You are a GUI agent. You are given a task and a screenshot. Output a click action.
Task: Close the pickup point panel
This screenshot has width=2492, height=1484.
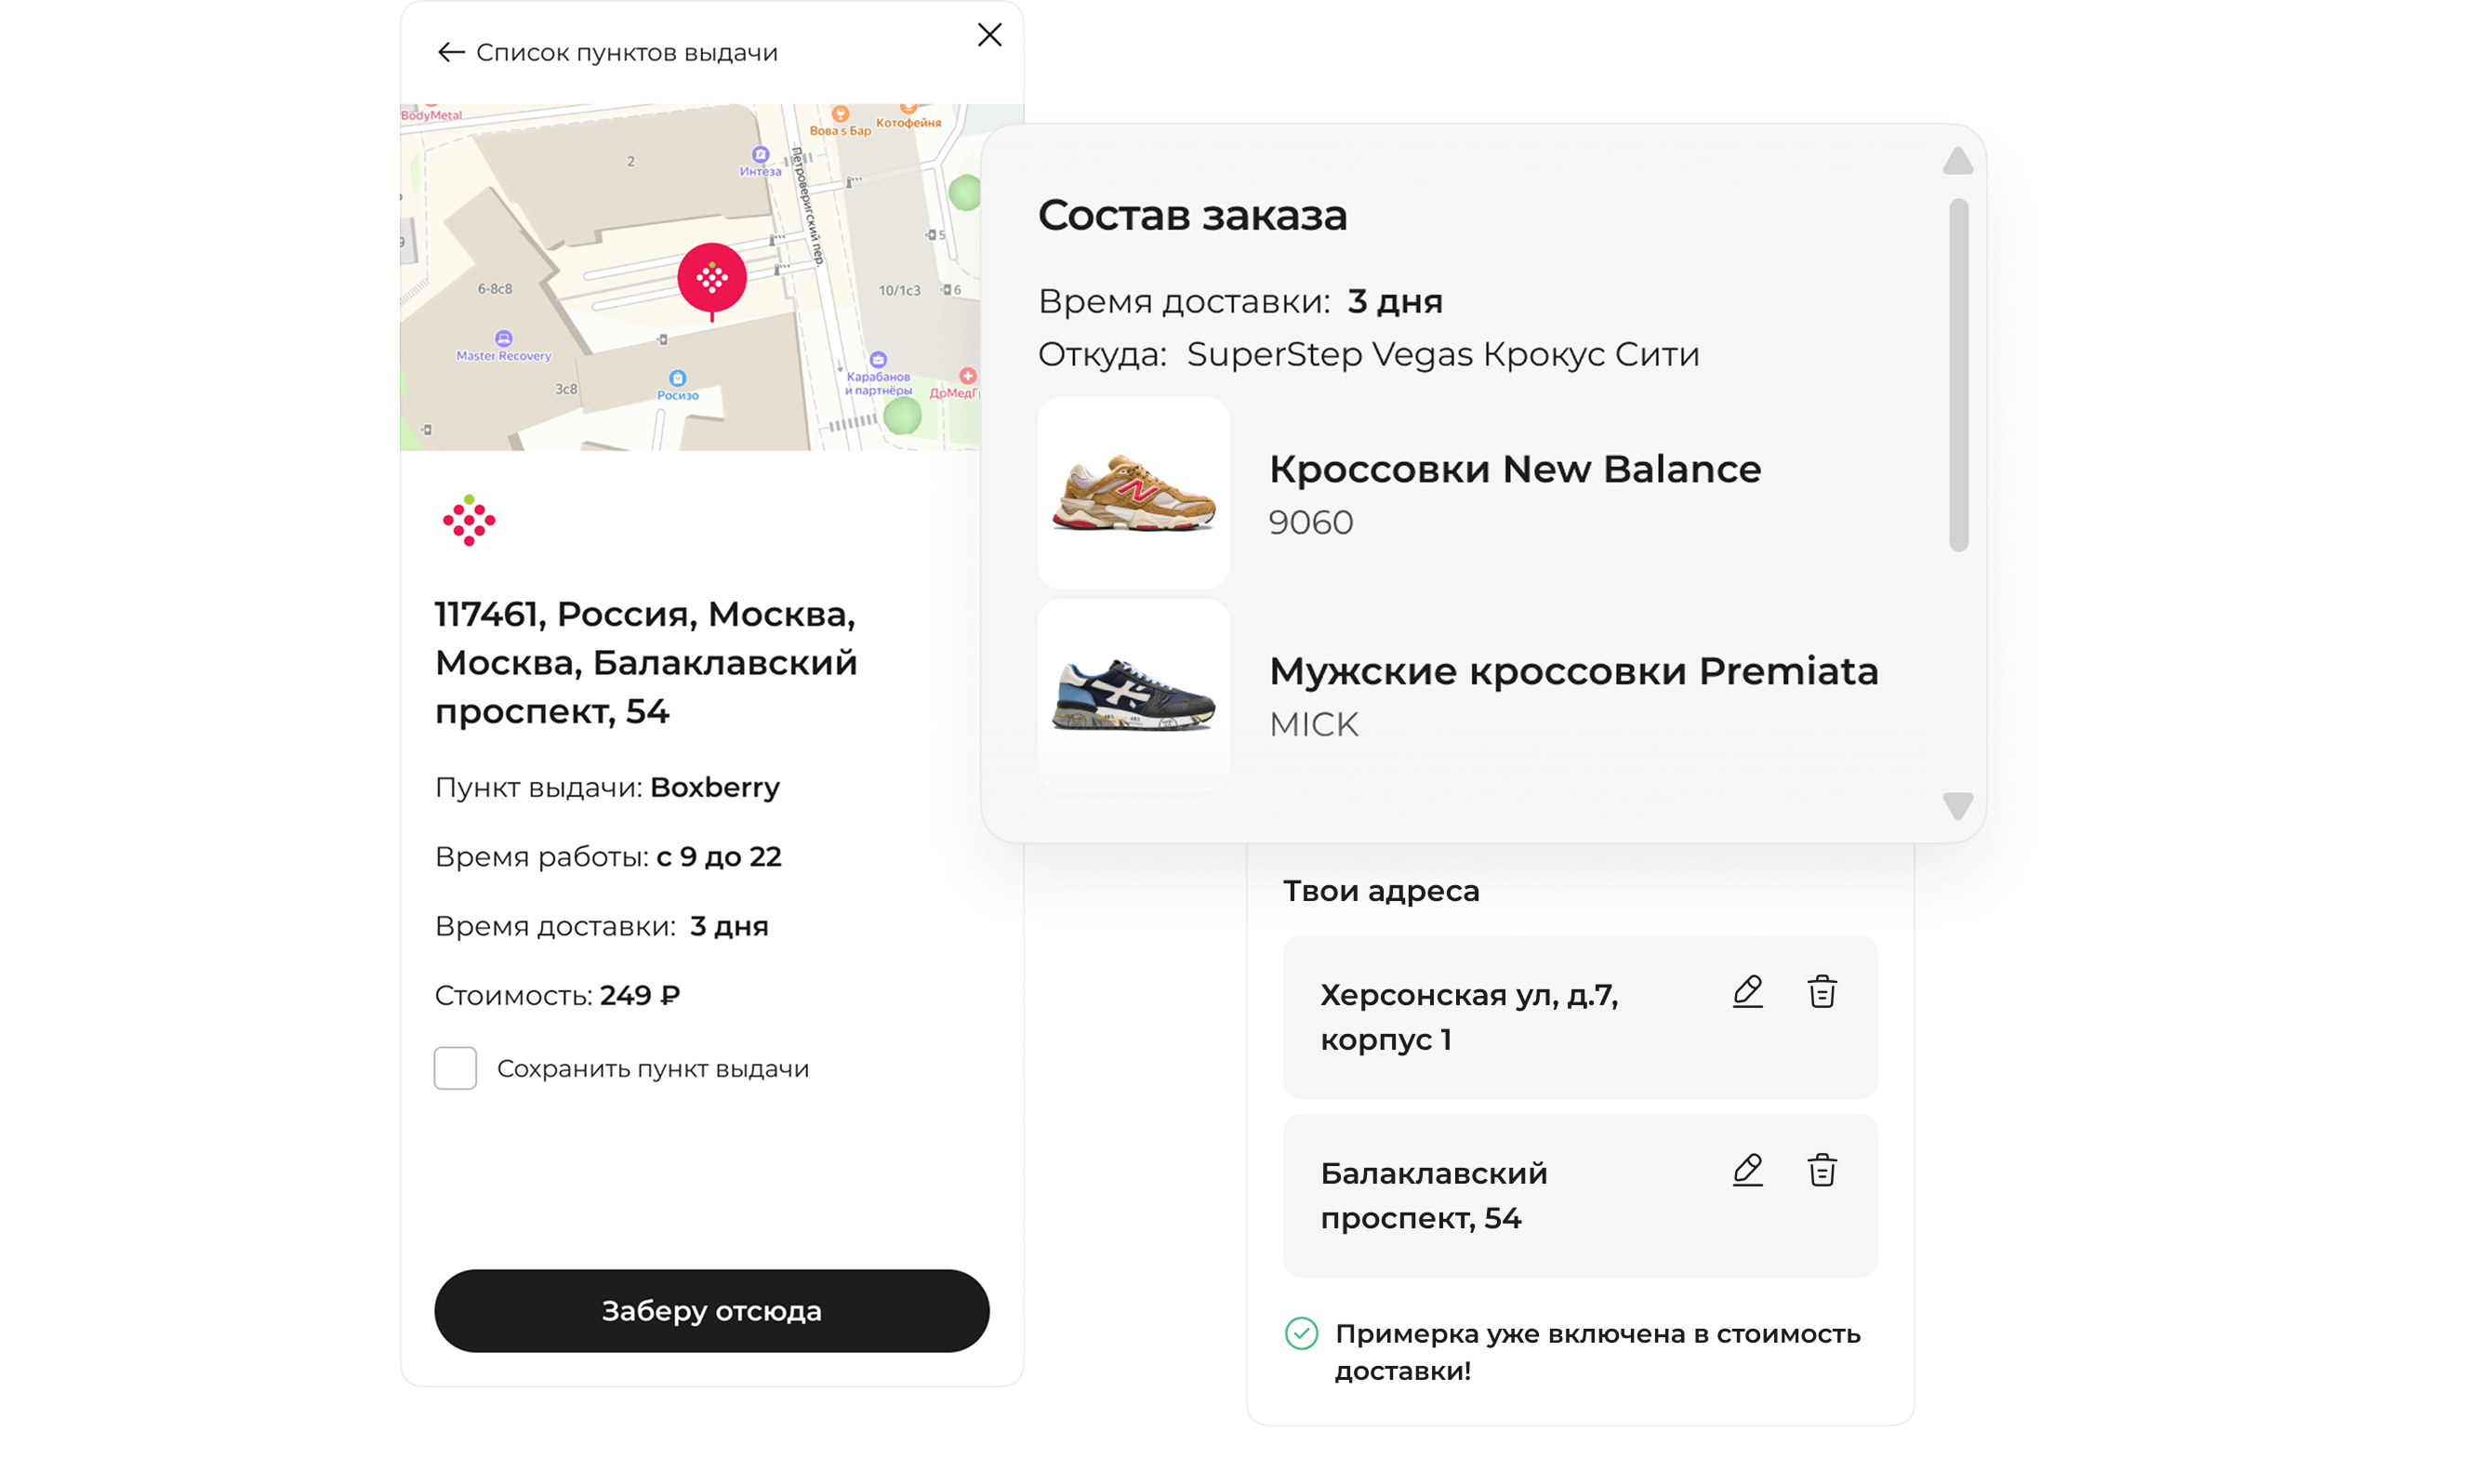point(989,35)
